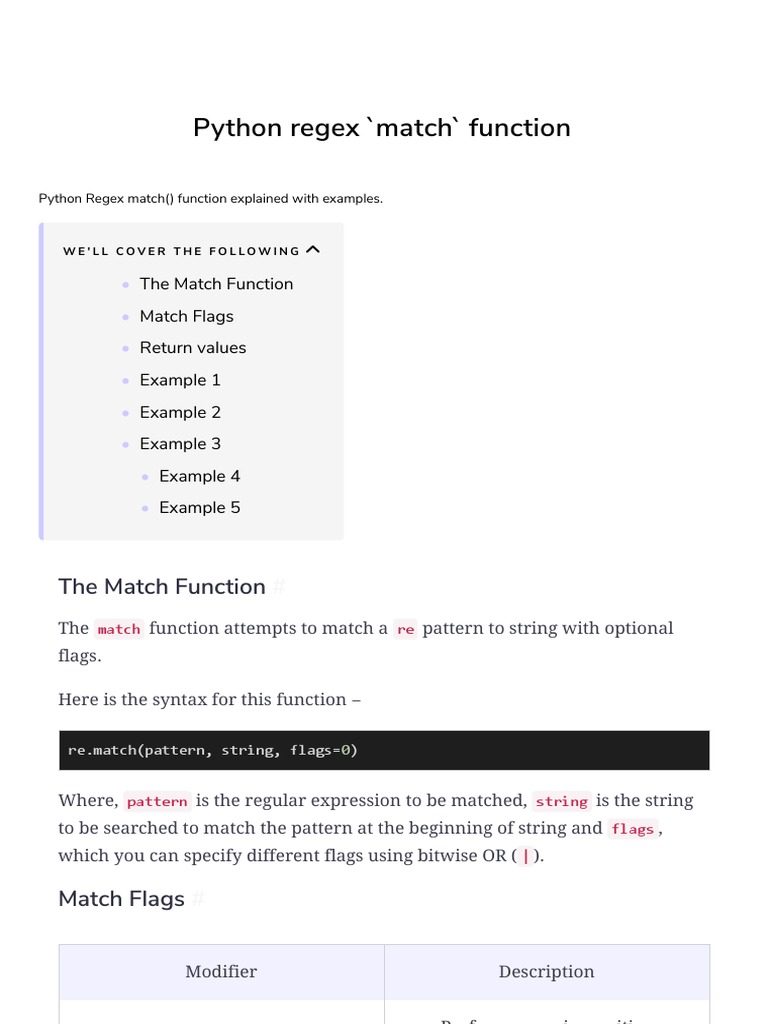Open the "Example 3" contents link
Image resolution: width=768 pixels, height=1024 pixels.
coord(180,444)
